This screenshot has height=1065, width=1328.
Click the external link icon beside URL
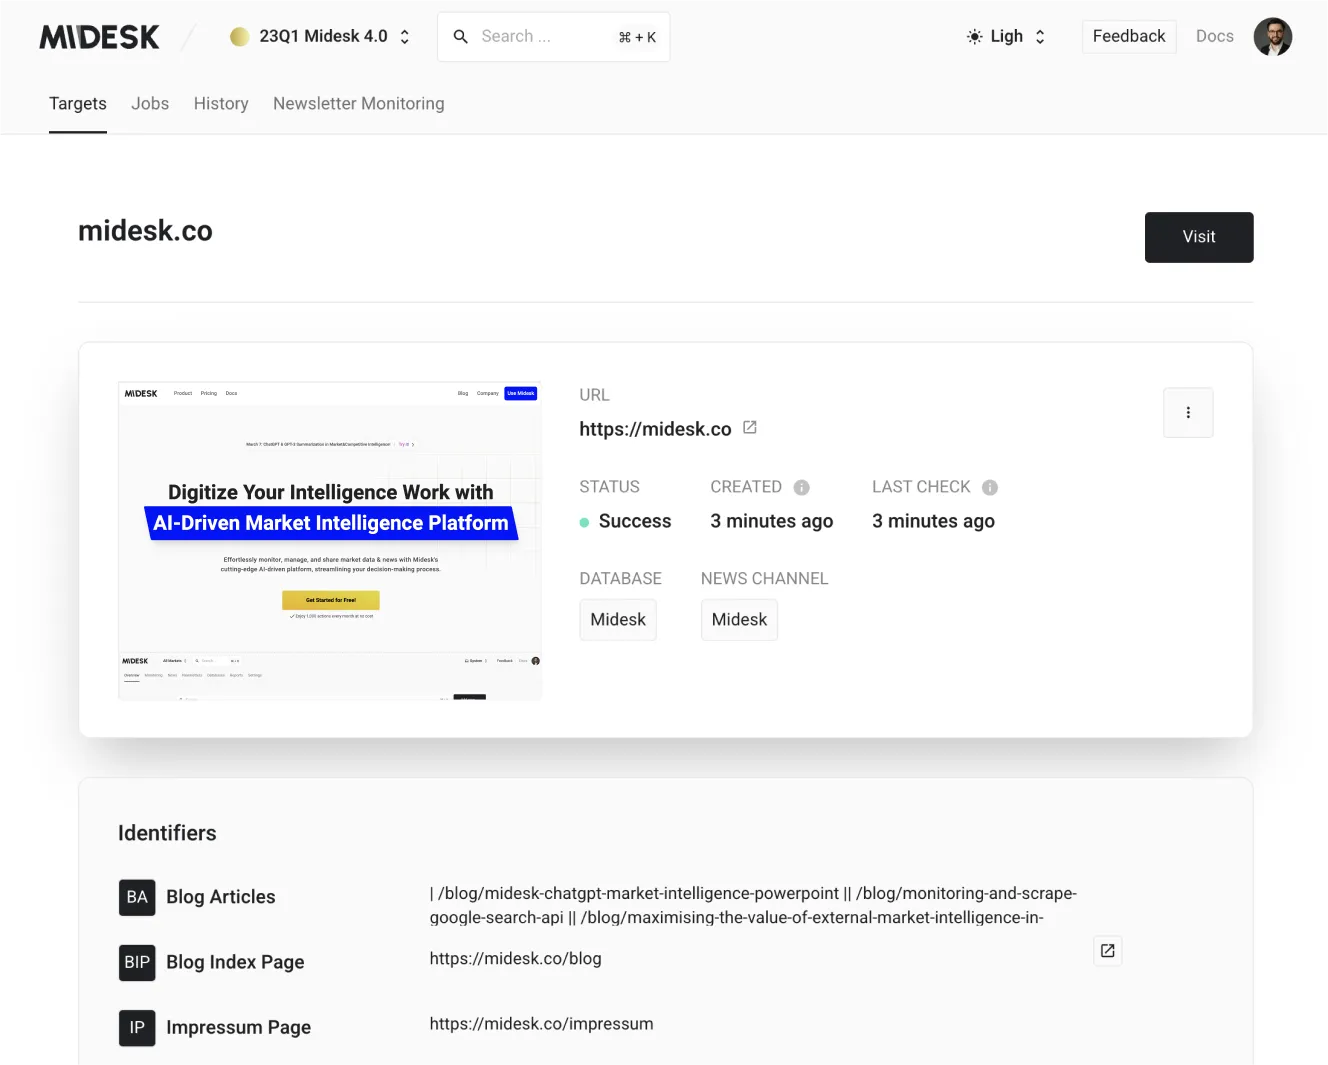pos(750,427)
